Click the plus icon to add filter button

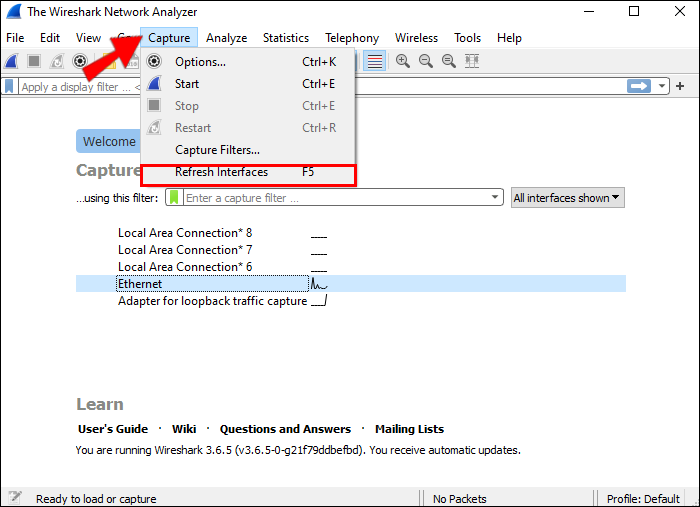(680, 86)
